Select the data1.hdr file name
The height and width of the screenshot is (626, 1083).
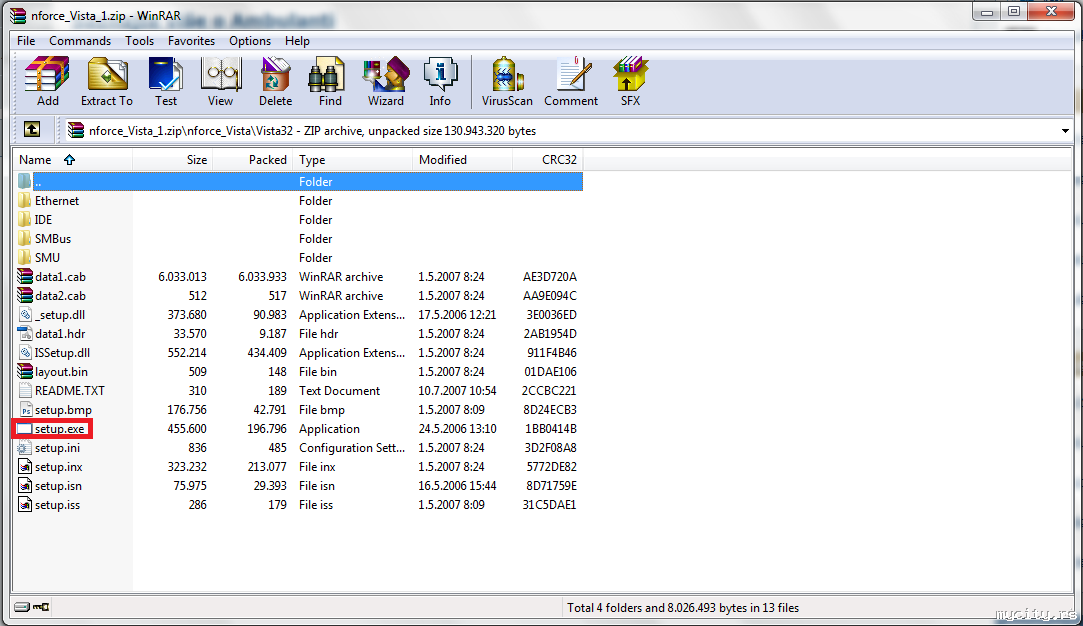tap(60, 333)
